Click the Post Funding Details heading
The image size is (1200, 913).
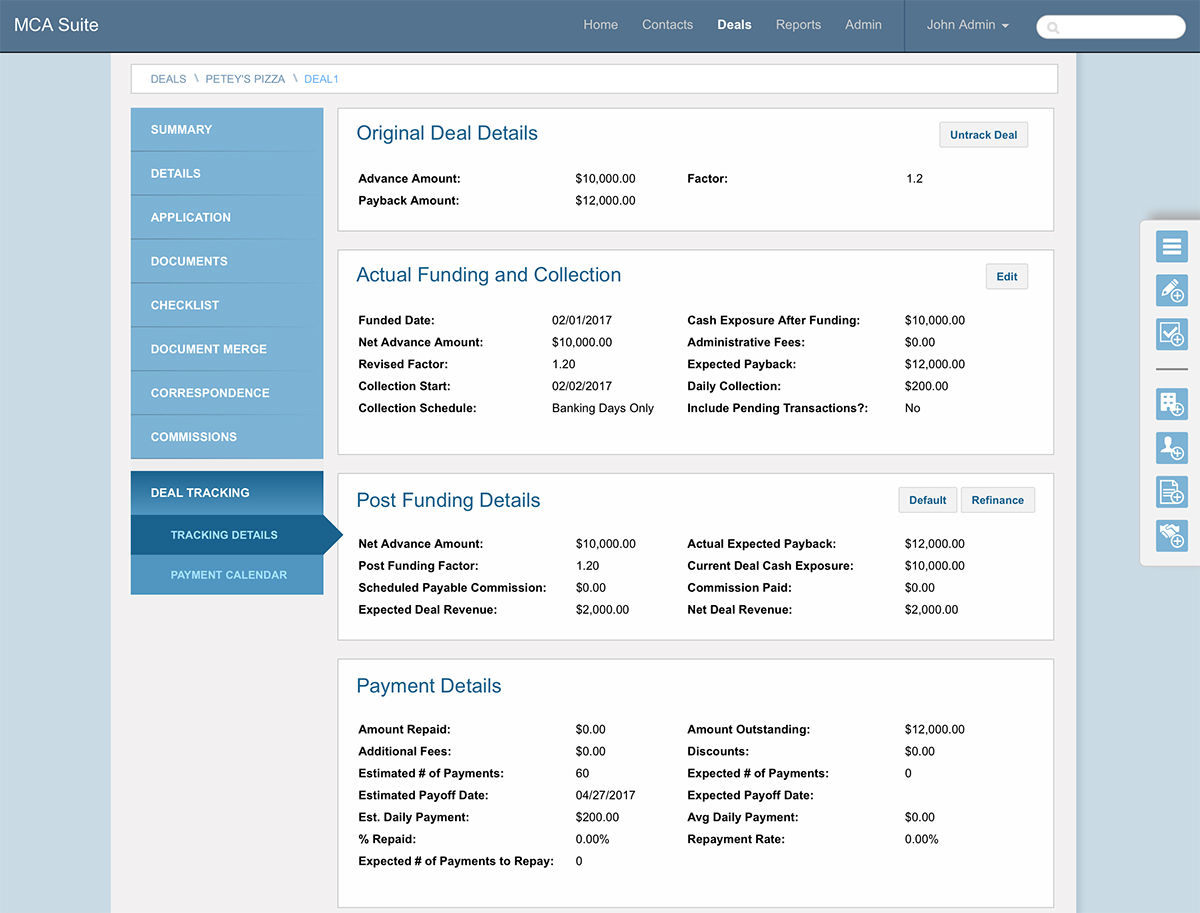click(448, 501)
